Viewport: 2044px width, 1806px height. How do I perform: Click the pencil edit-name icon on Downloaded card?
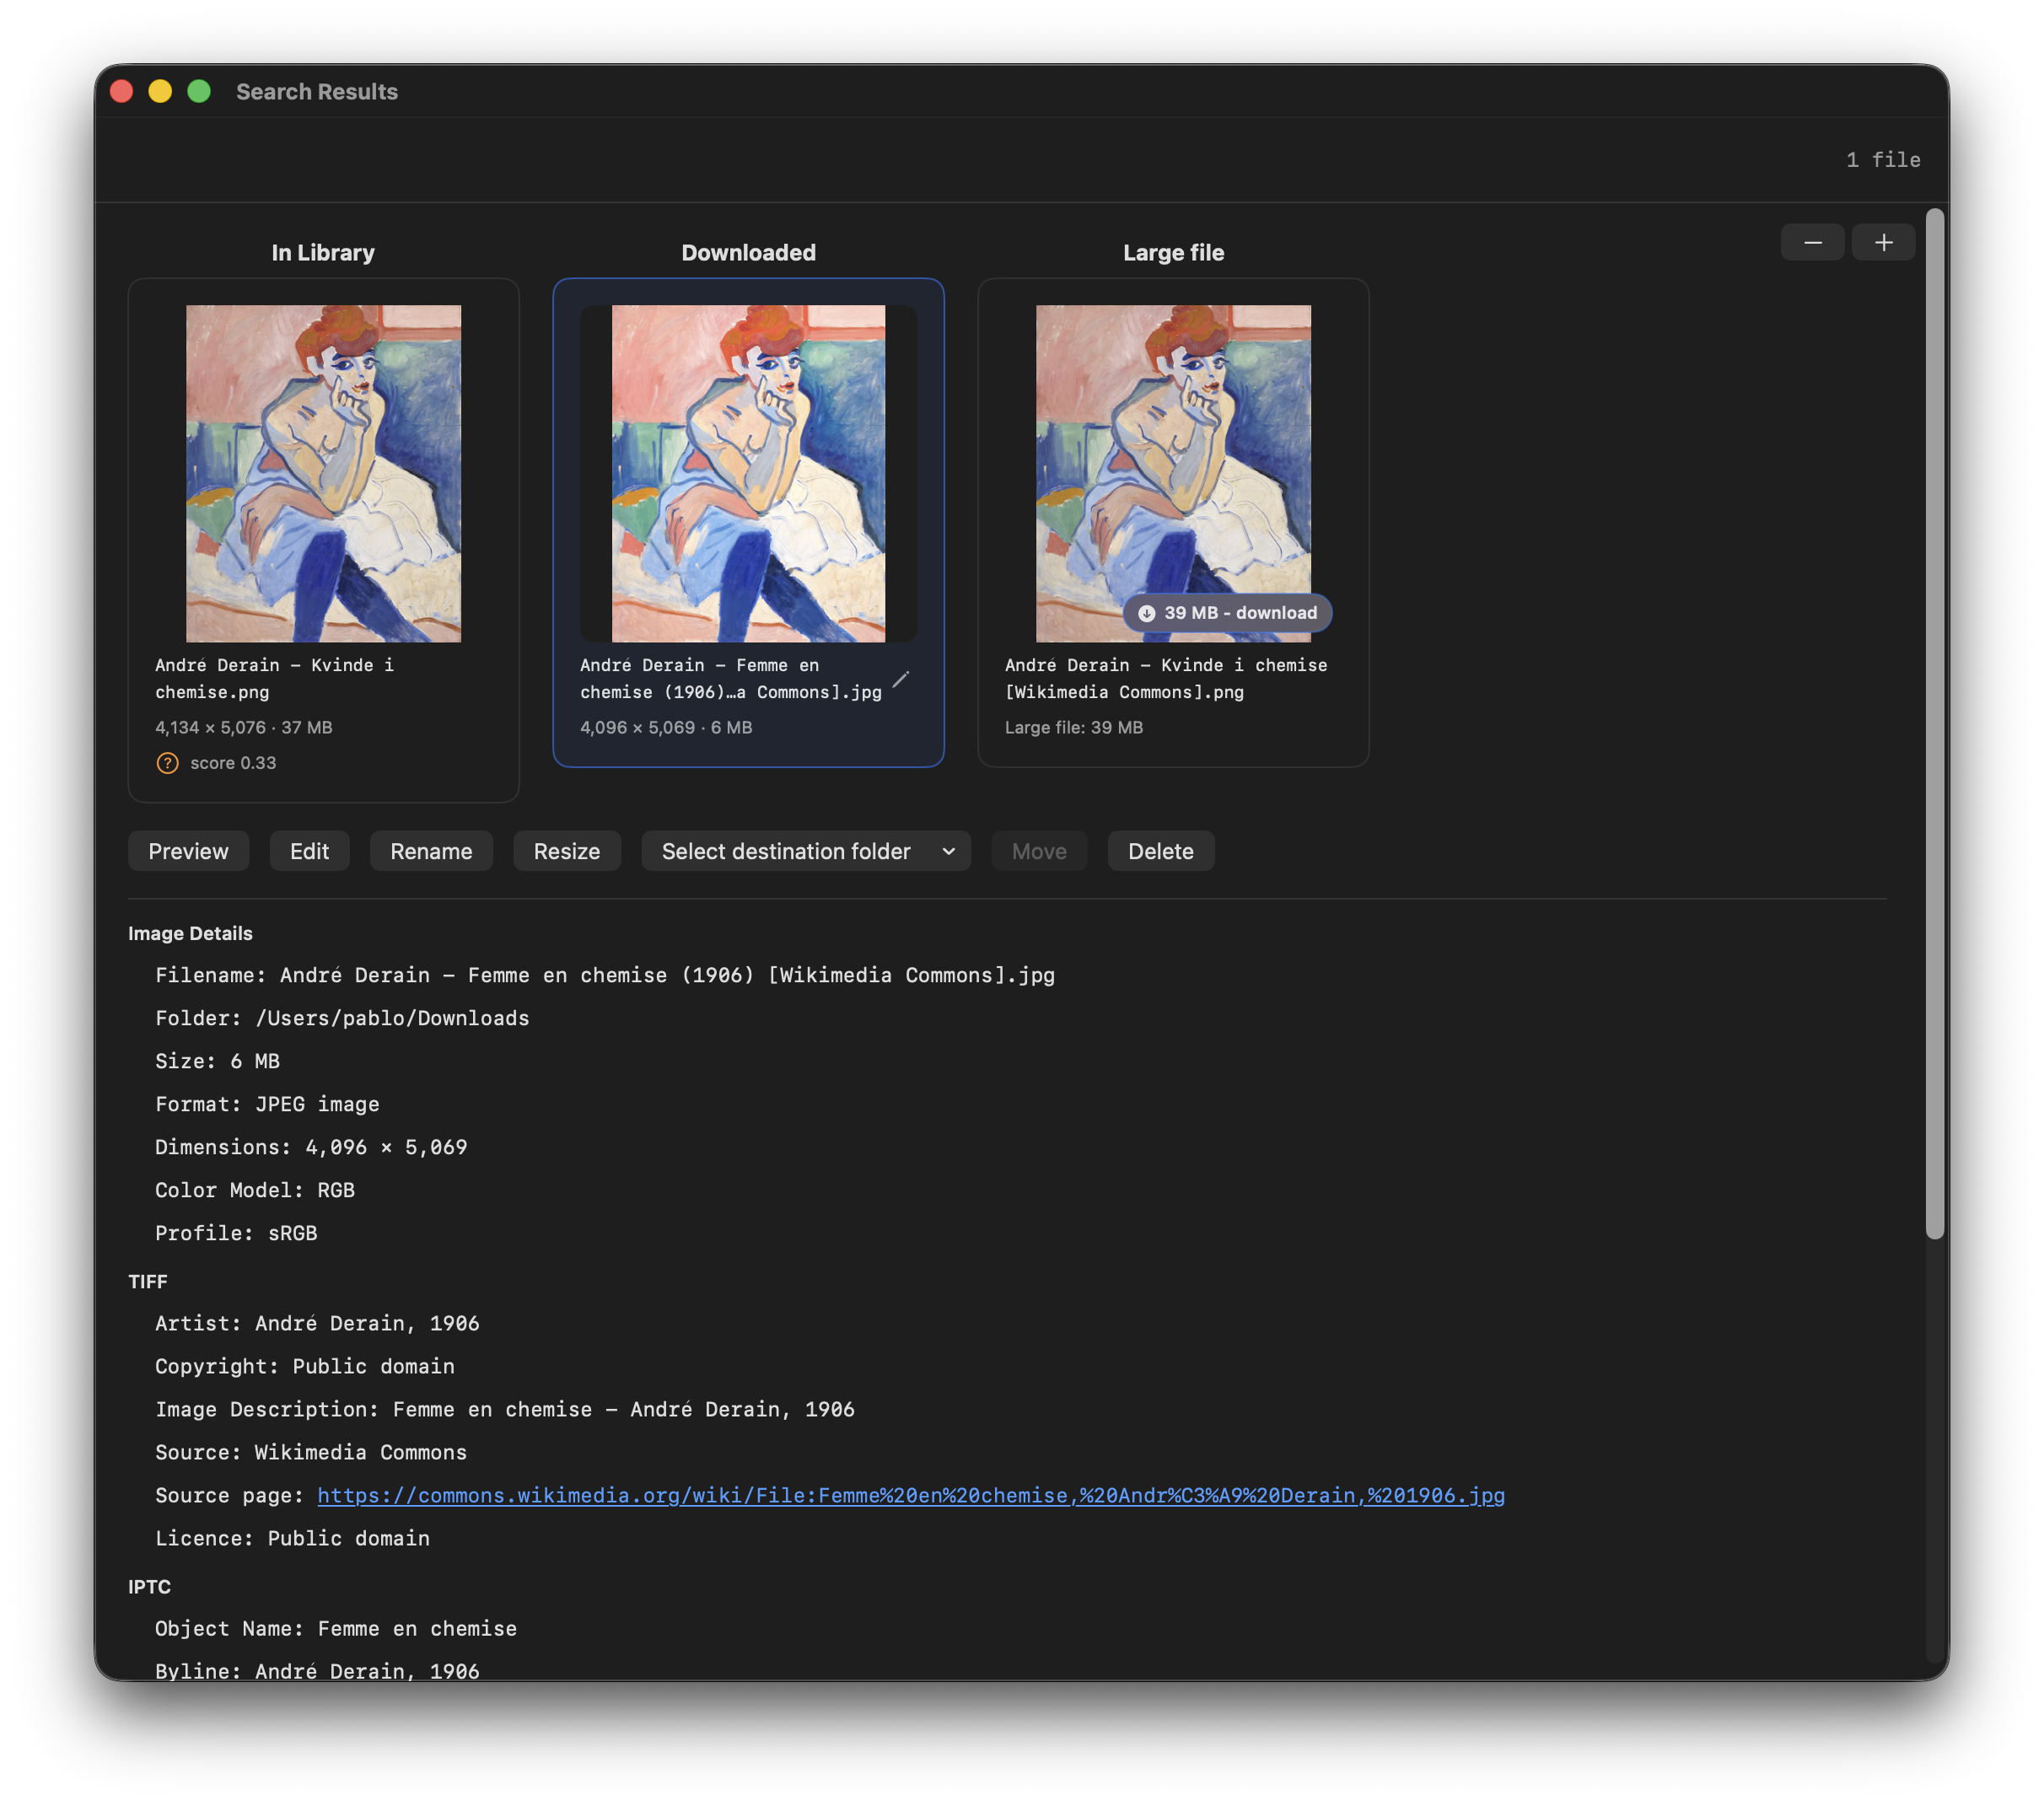point(900,679)
